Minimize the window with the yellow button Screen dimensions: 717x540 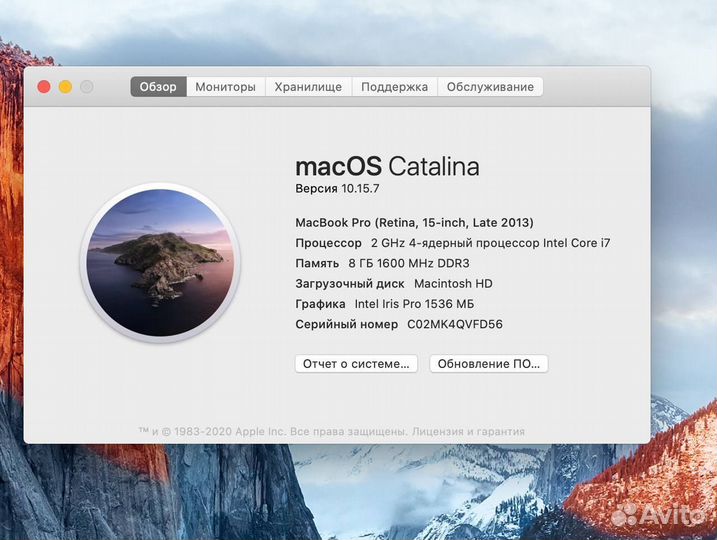click(65, 86)
